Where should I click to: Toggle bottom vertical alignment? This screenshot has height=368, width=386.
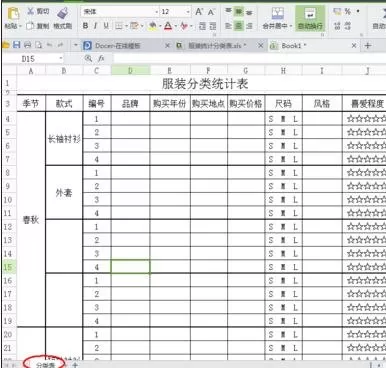point(249,12)
